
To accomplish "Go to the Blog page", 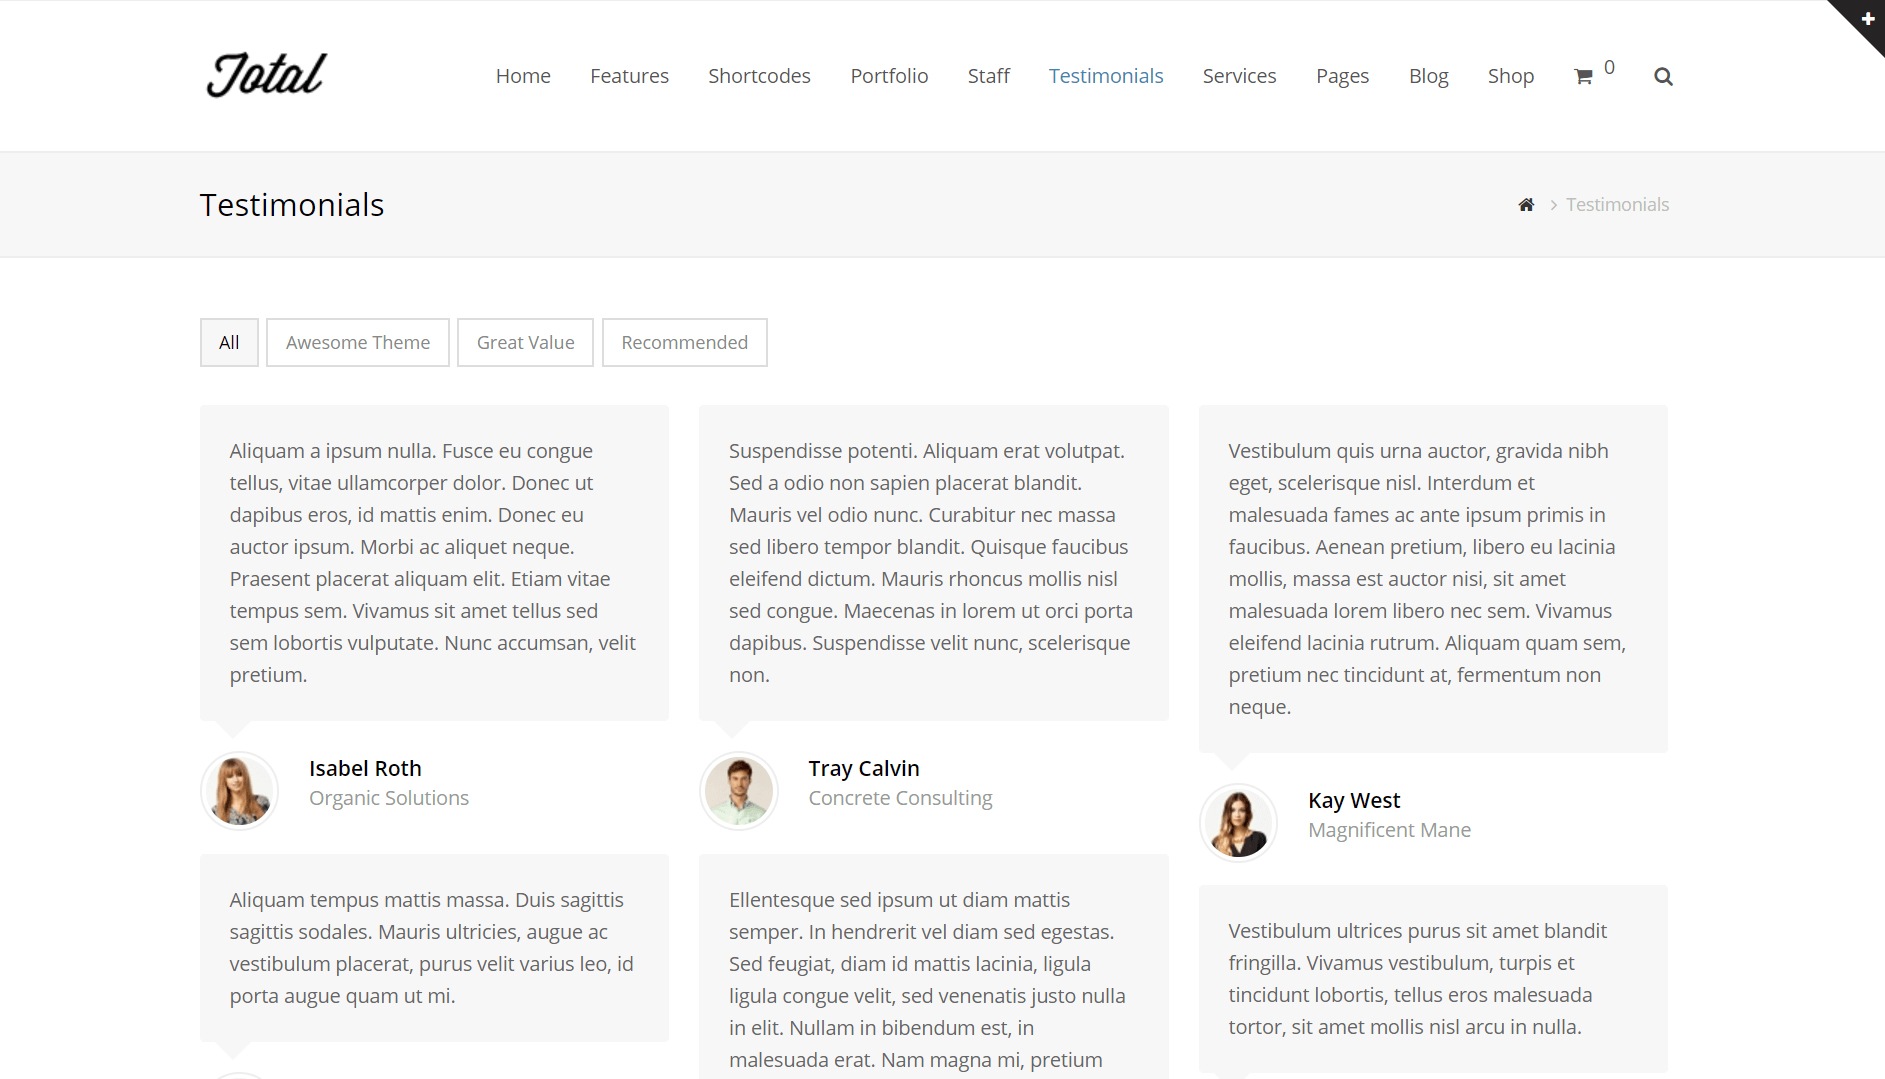I will point(1428,76).
